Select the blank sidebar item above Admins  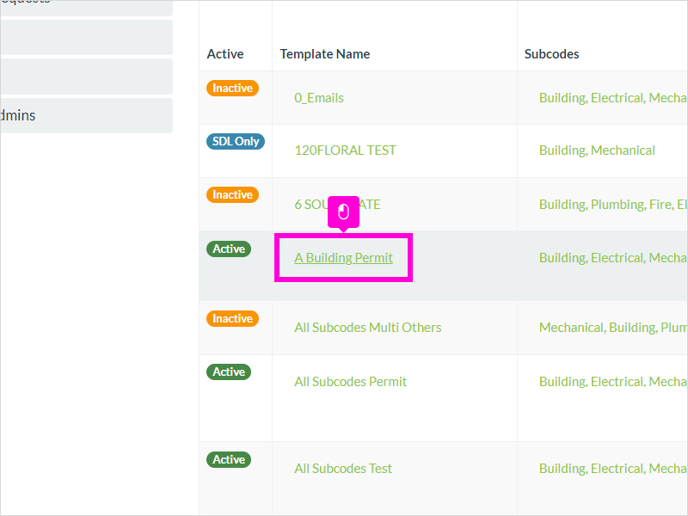86,76
